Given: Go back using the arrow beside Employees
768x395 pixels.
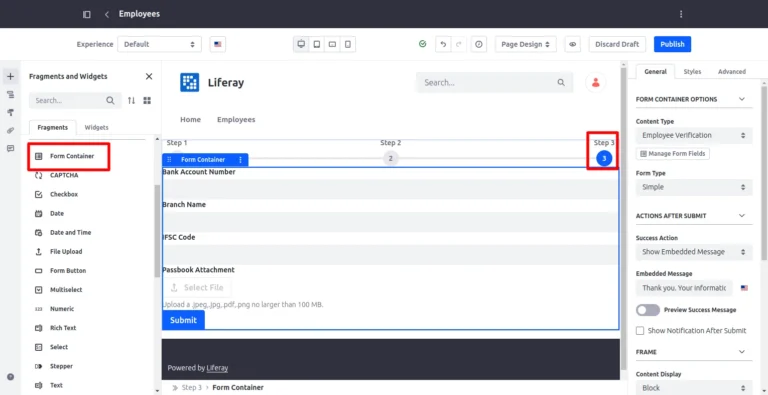Looking at the screenshot, I should coord(106,14).
